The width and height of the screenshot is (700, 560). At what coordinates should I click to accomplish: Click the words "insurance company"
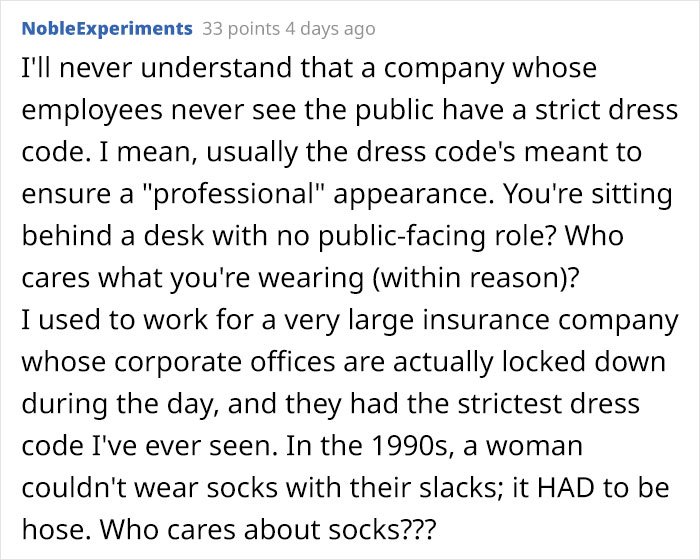point(550,320)
